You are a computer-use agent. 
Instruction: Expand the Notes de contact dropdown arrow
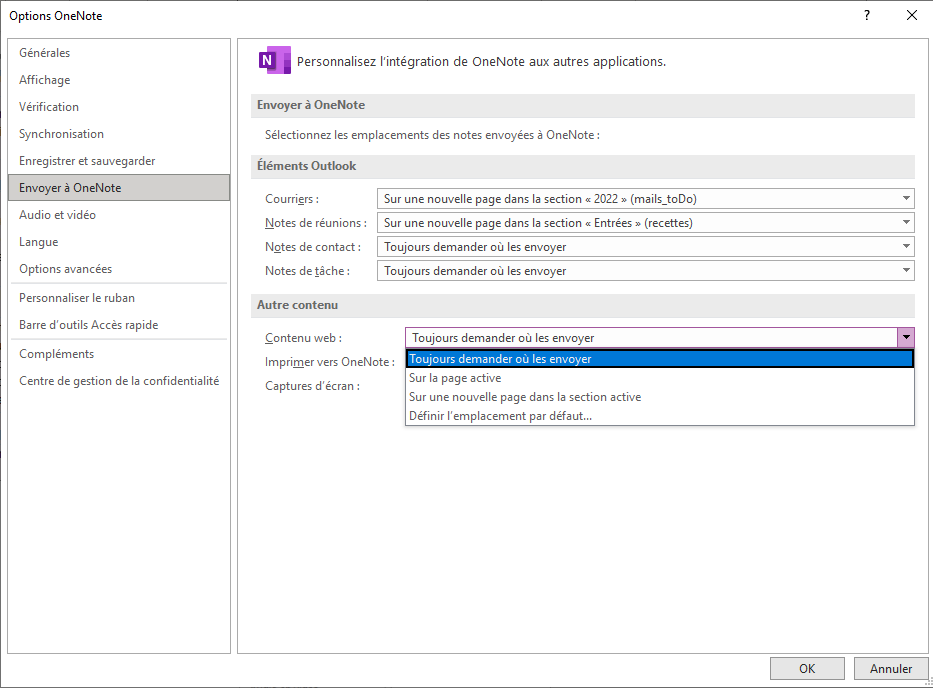coord(906,246)
